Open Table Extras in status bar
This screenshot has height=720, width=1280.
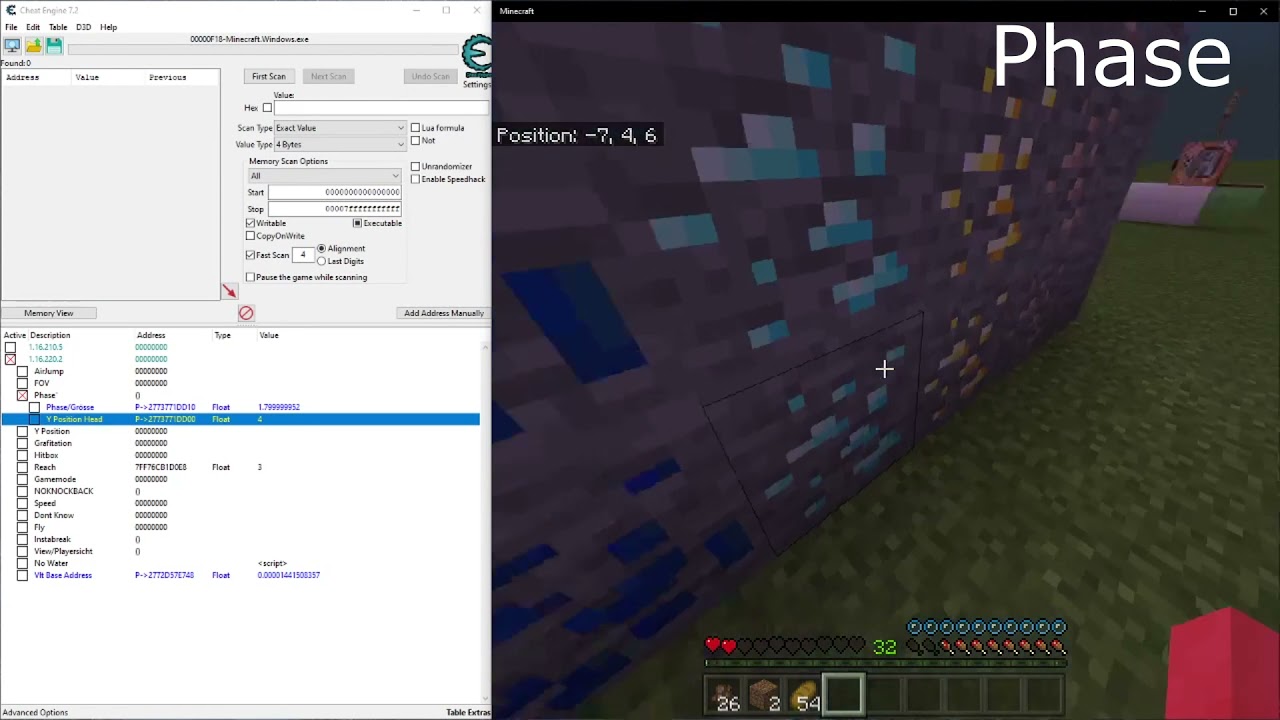[468, 712]
